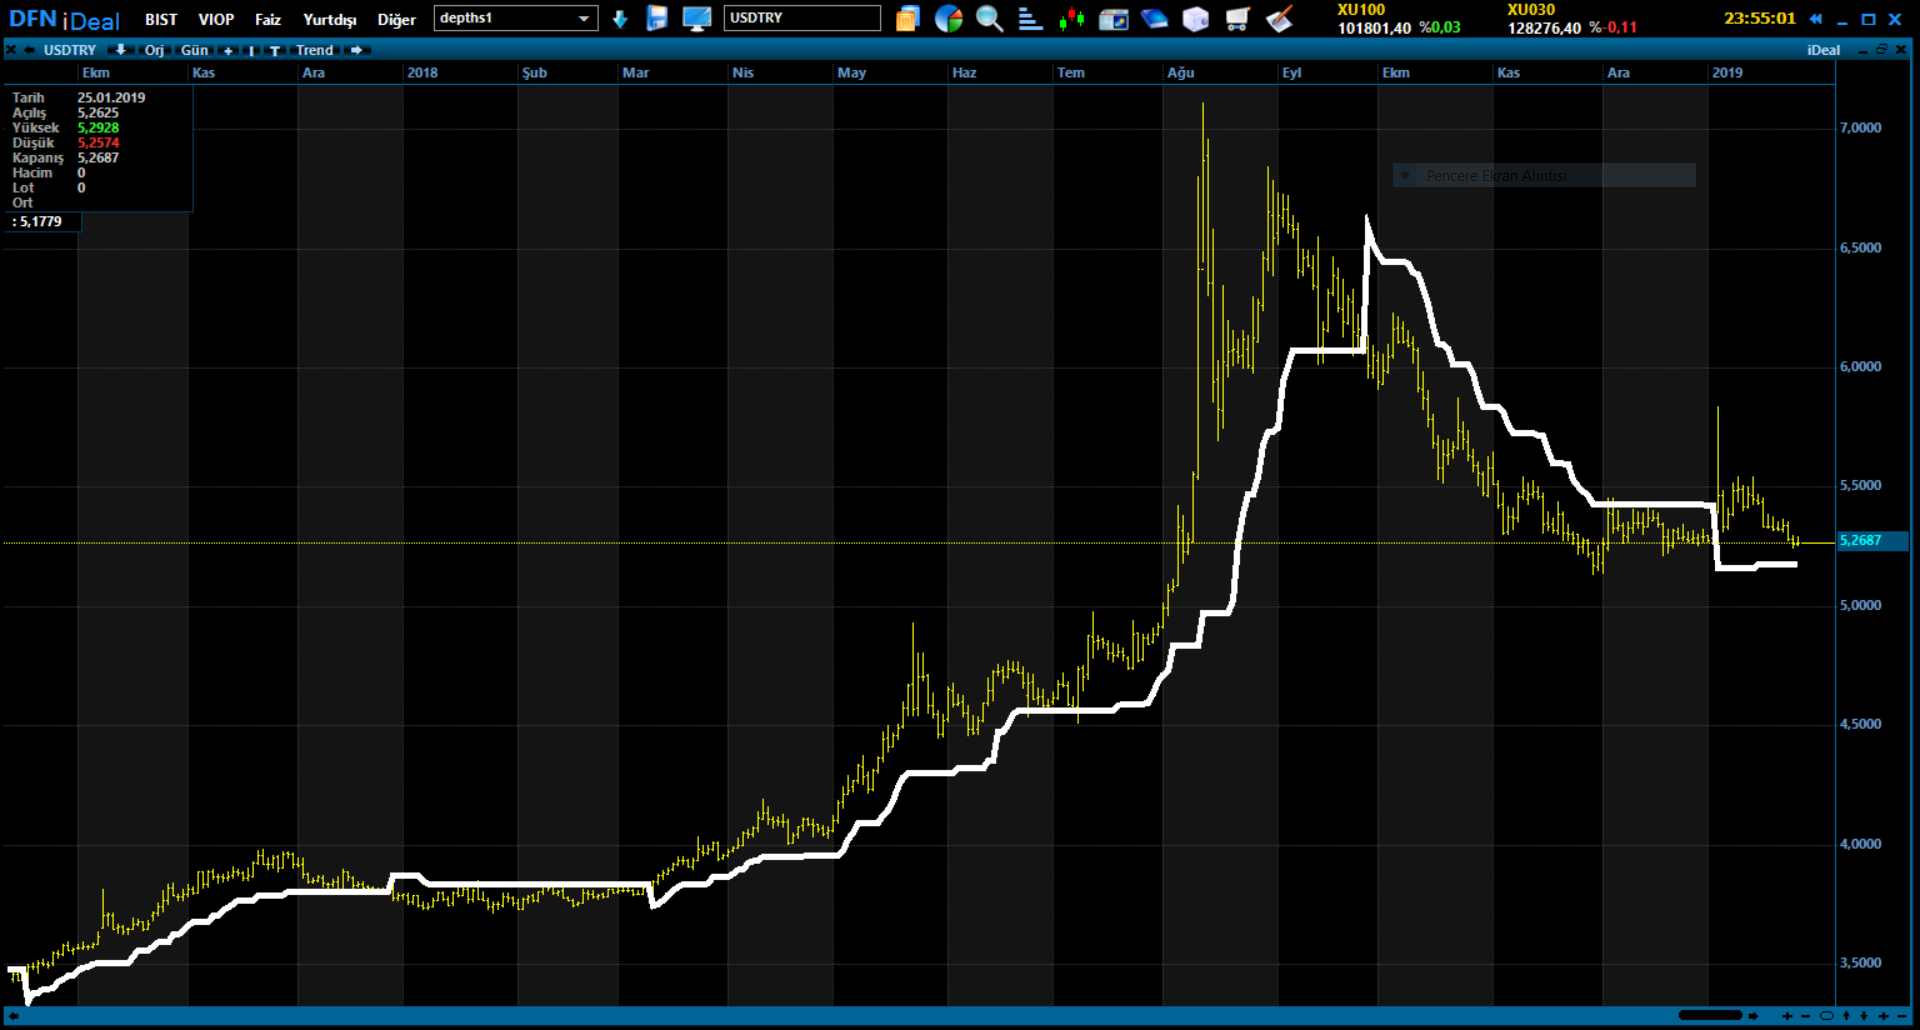
Task: Expand the down arrow next to USDTRY label
Action: (x=120, y=50)
